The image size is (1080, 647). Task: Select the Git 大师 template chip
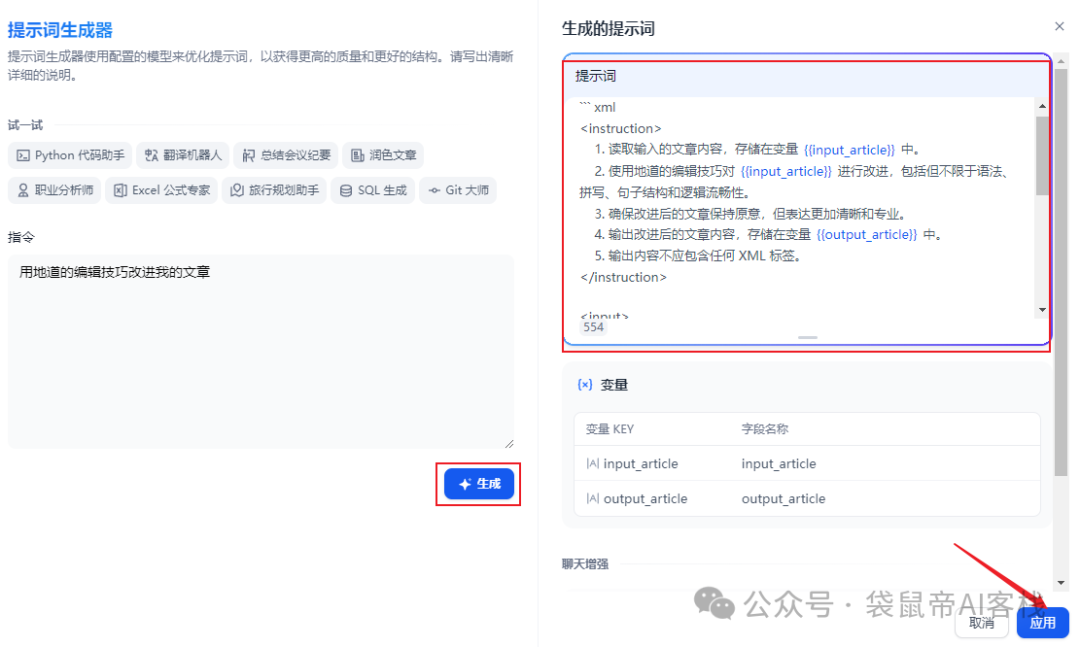coord(458,190)
